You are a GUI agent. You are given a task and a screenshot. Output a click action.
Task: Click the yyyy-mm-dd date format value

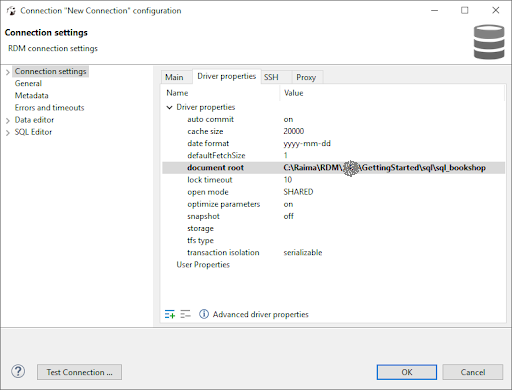coord(307,143)
